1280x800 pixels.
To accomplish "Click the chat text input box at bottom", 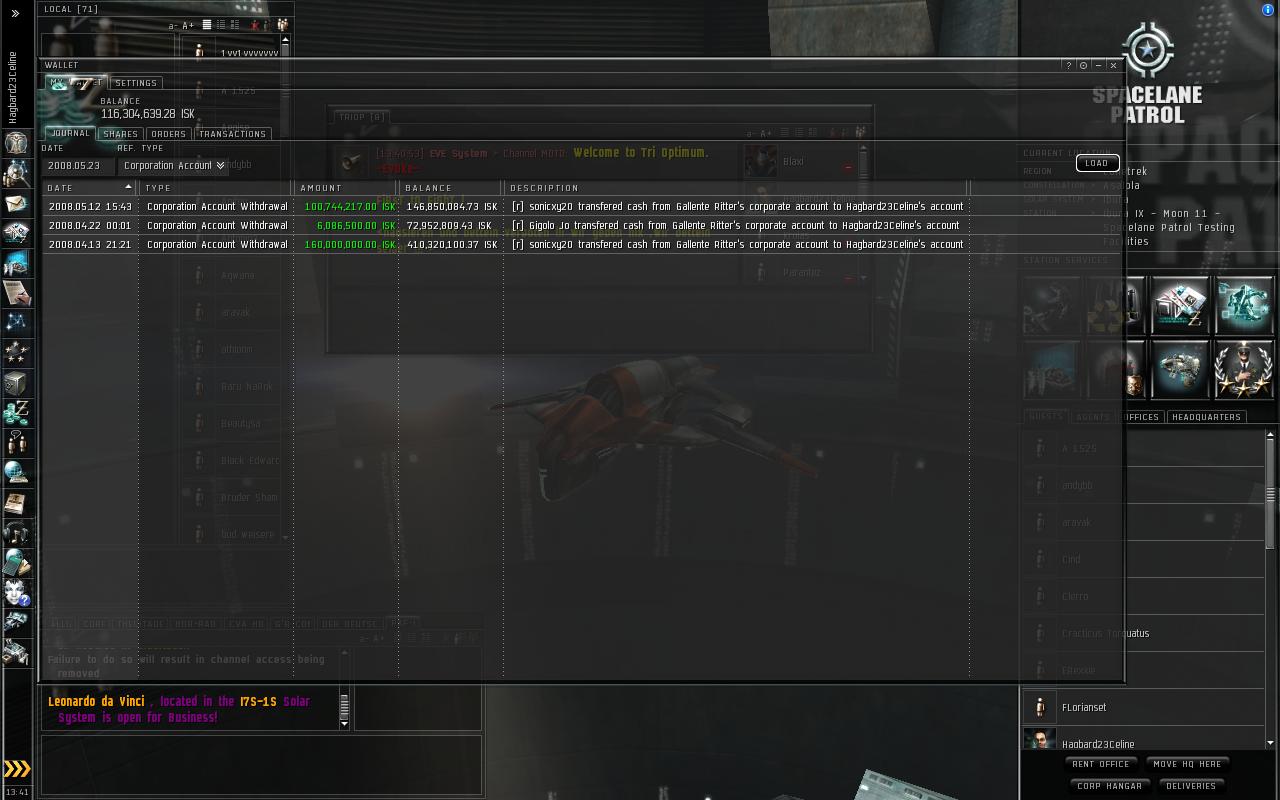I will [261, 765].
